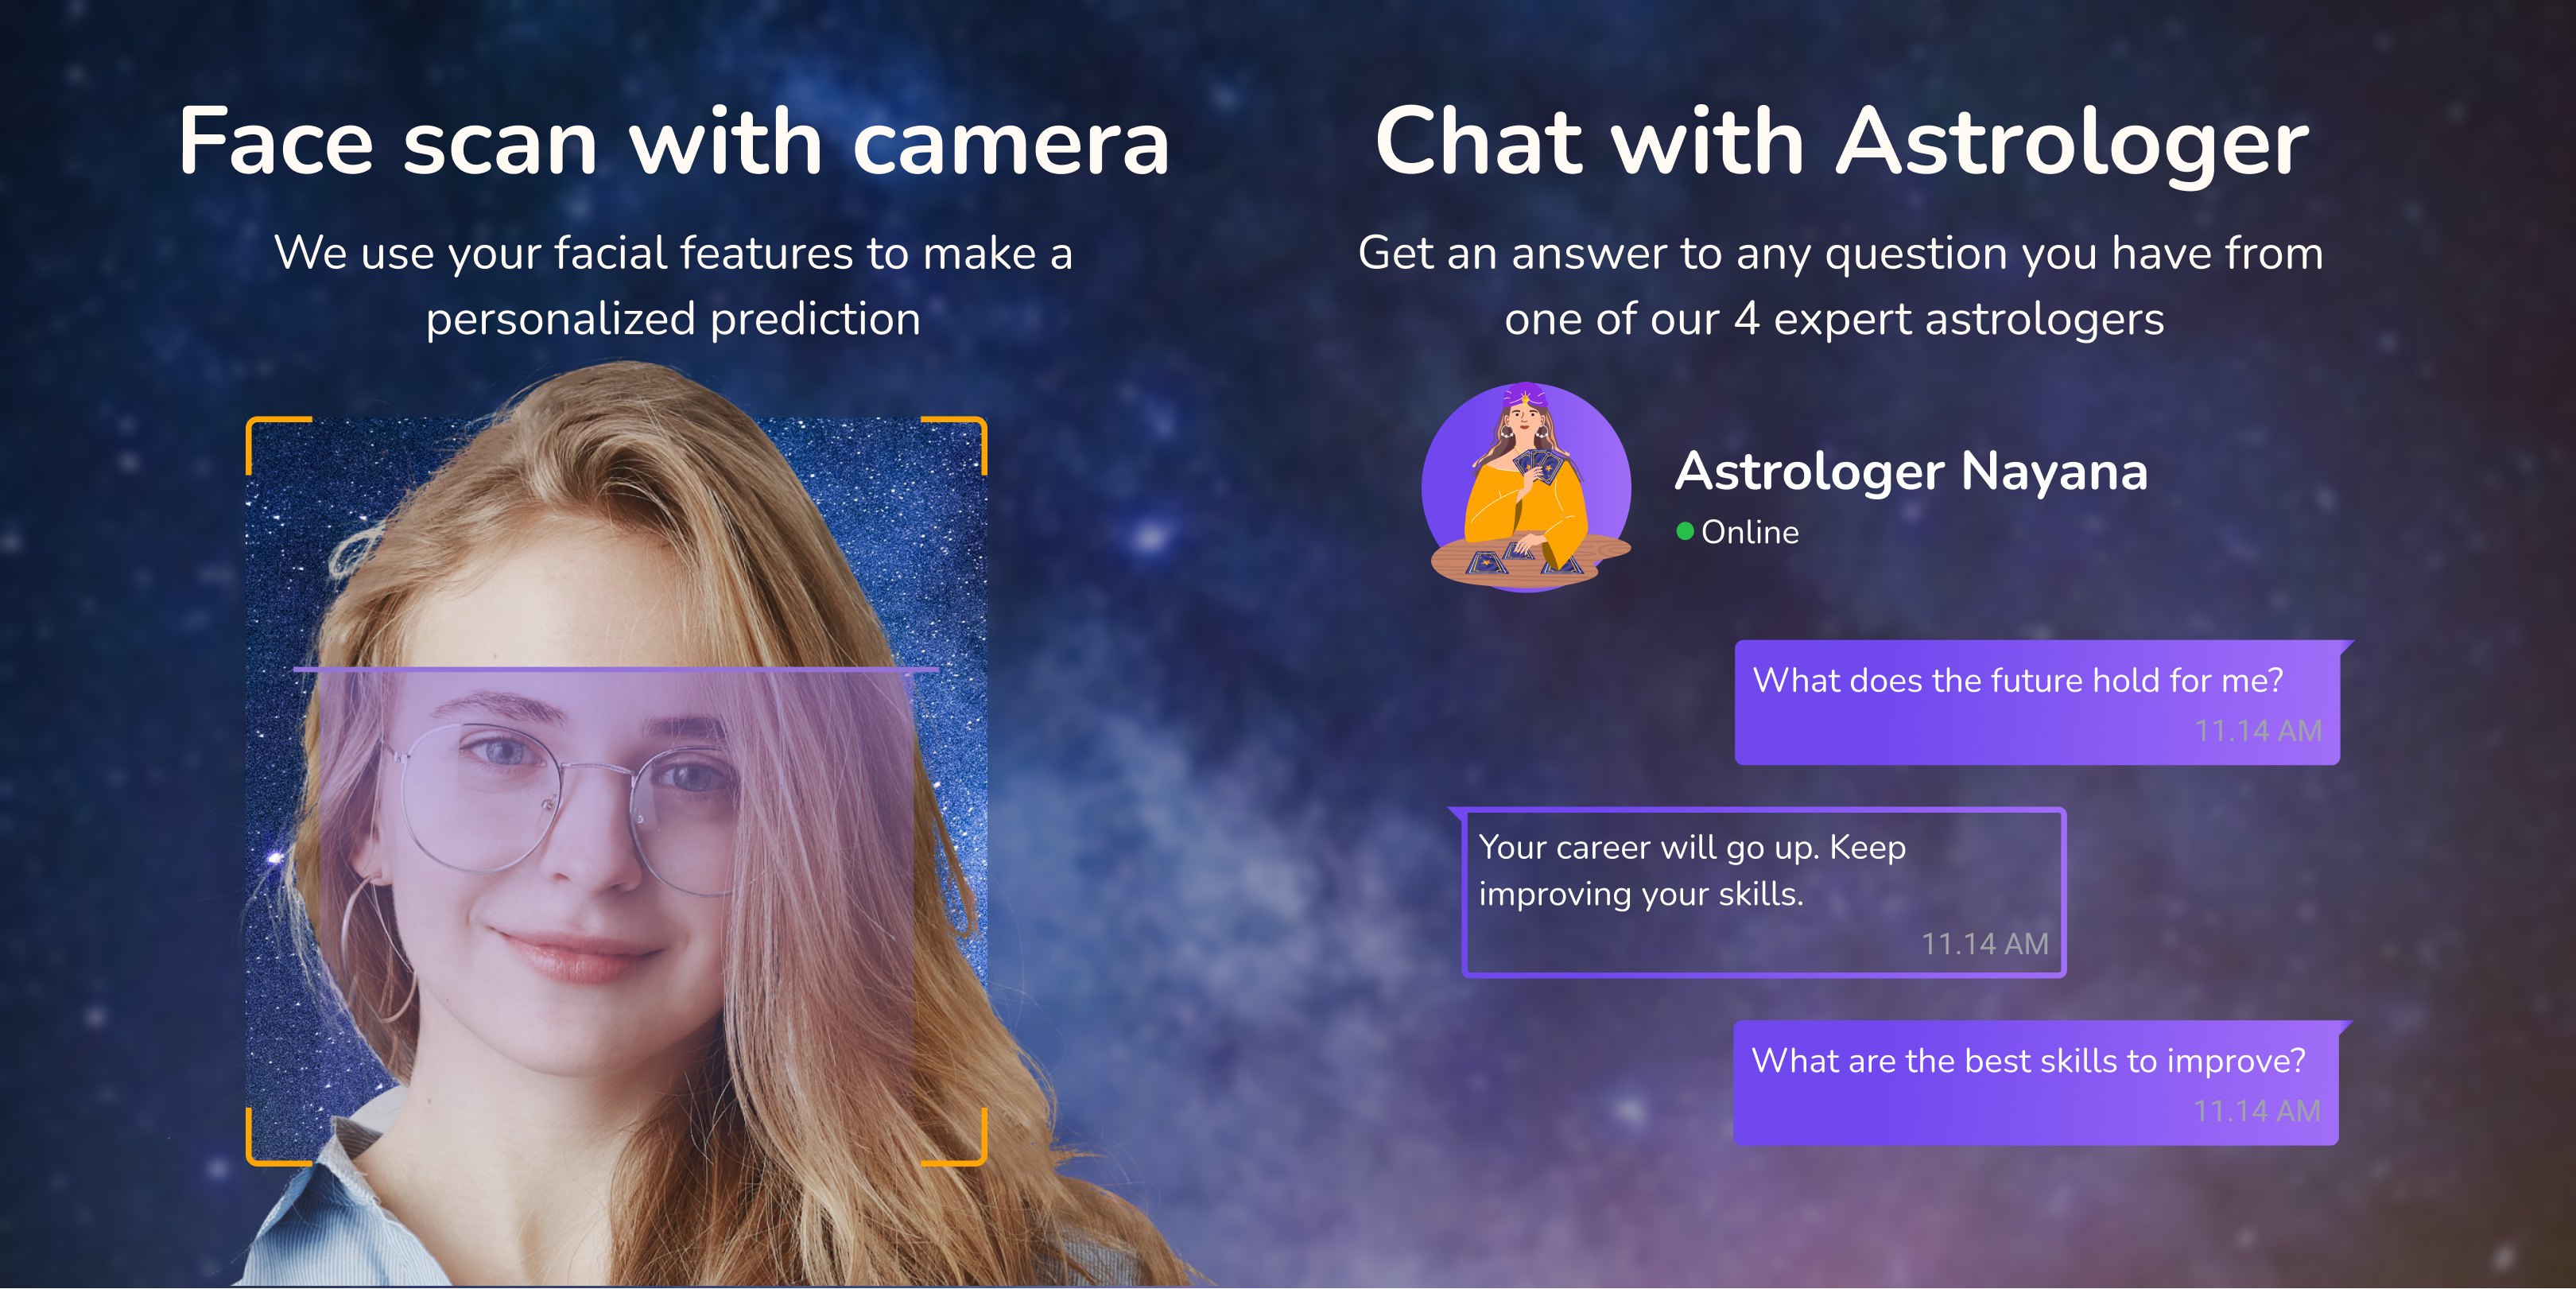
Task: Open the "Your career will go up" reply
Action: tap(1757, 892)
